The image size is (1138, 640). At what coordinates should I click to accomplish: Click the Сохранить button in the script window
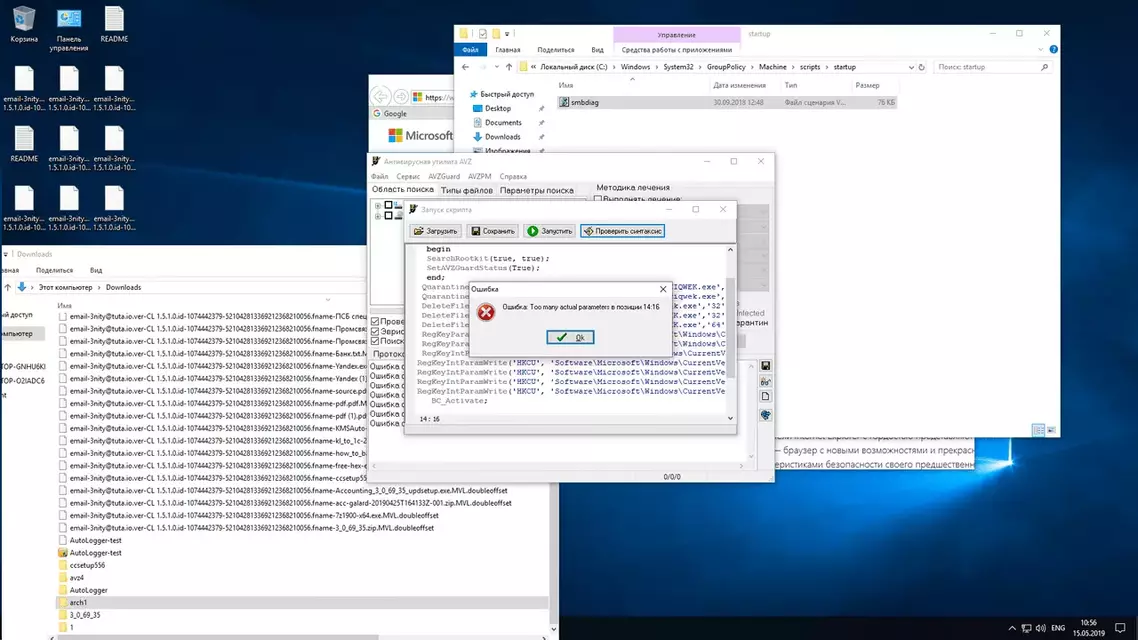tap(493, 231)
